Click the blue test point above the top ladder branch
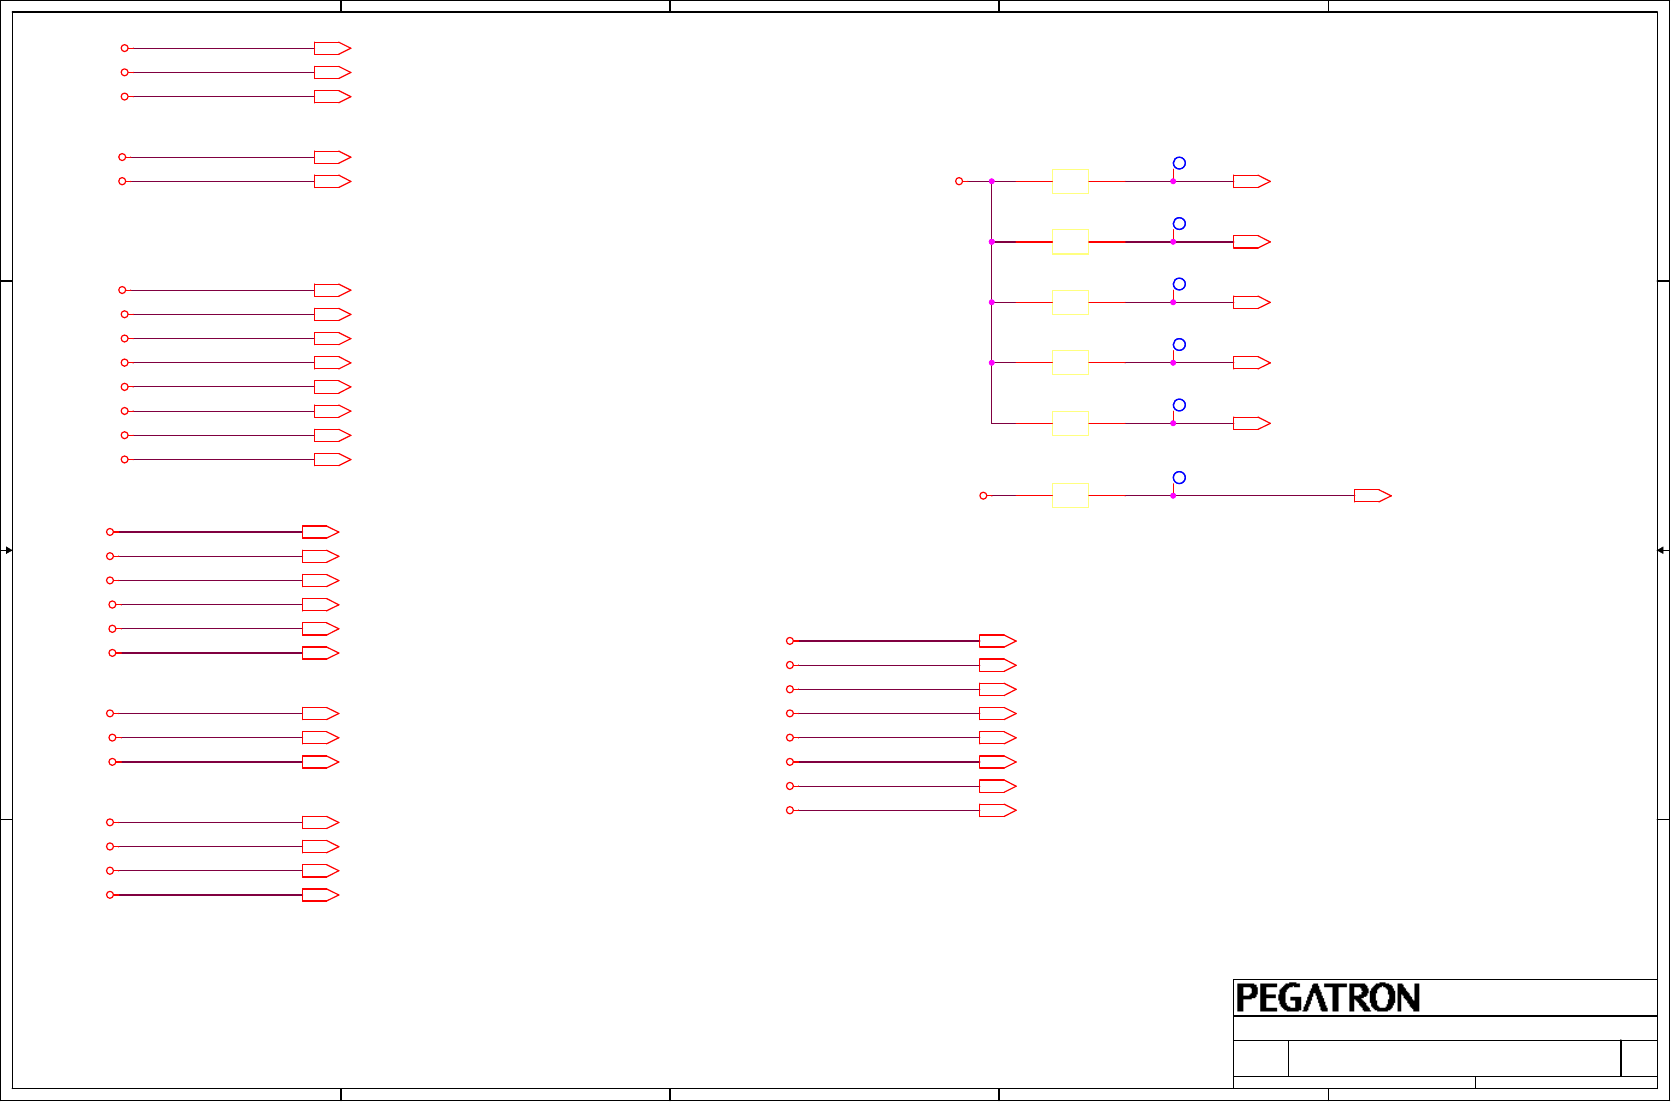Image resolution: width=1671 pixels, height=1102 pixels. click(1179, 163)
